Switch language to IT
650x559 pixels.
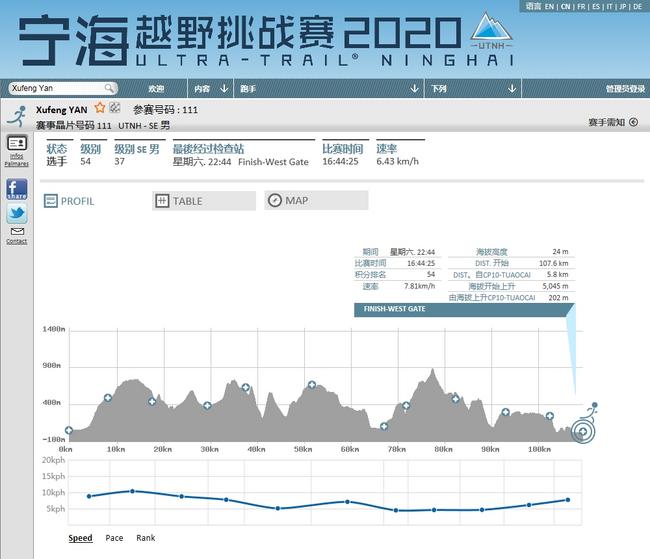pos(609,7)
